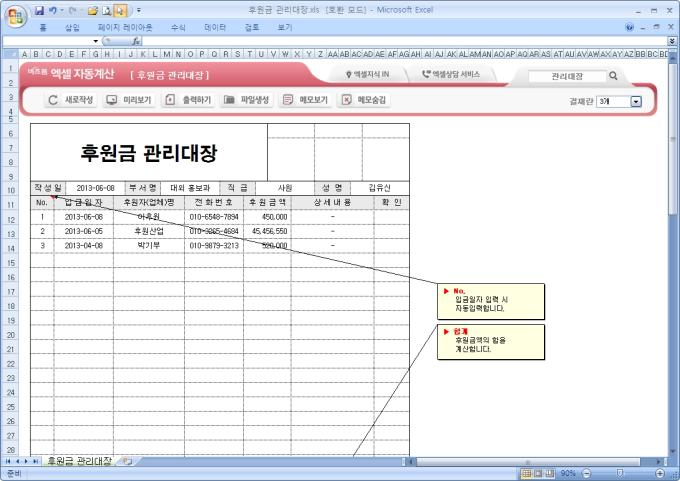Select the date cell 2013-06-08 beside 작성일
The image size is (680, 481).
pos(95,188)
